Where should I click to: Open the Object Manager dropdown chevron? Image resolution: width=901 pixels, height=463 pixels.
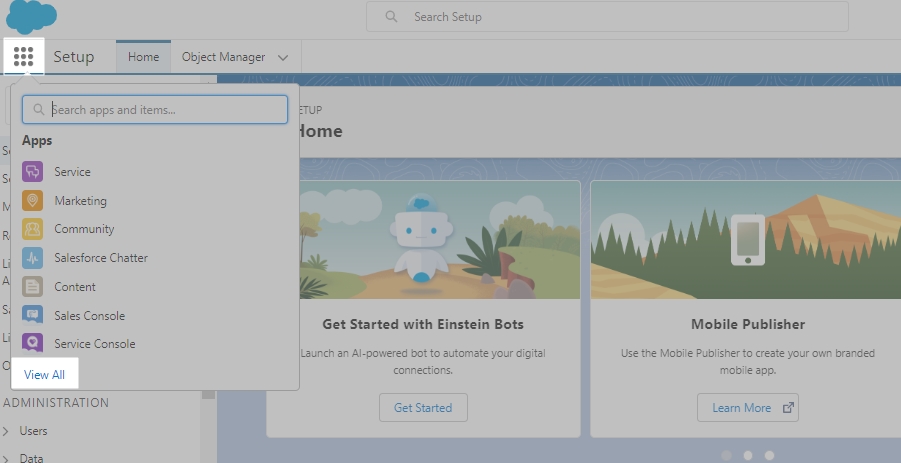coord(283,58)
